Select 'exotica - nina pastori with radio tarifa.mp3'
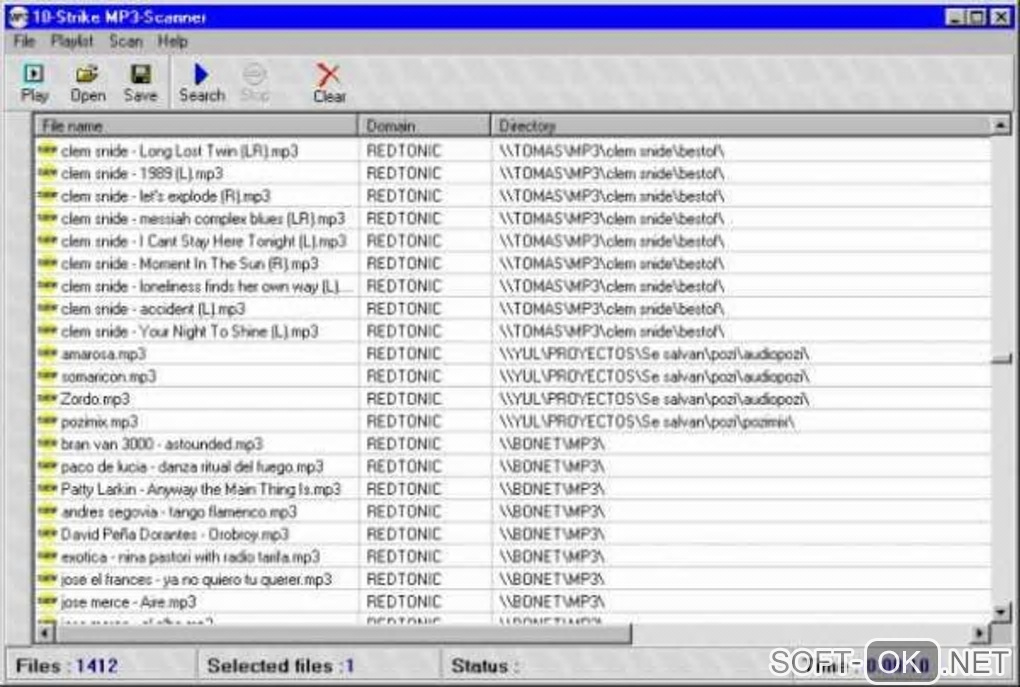This screenshot has height=687, width=1020. click(x=190, y=557)
